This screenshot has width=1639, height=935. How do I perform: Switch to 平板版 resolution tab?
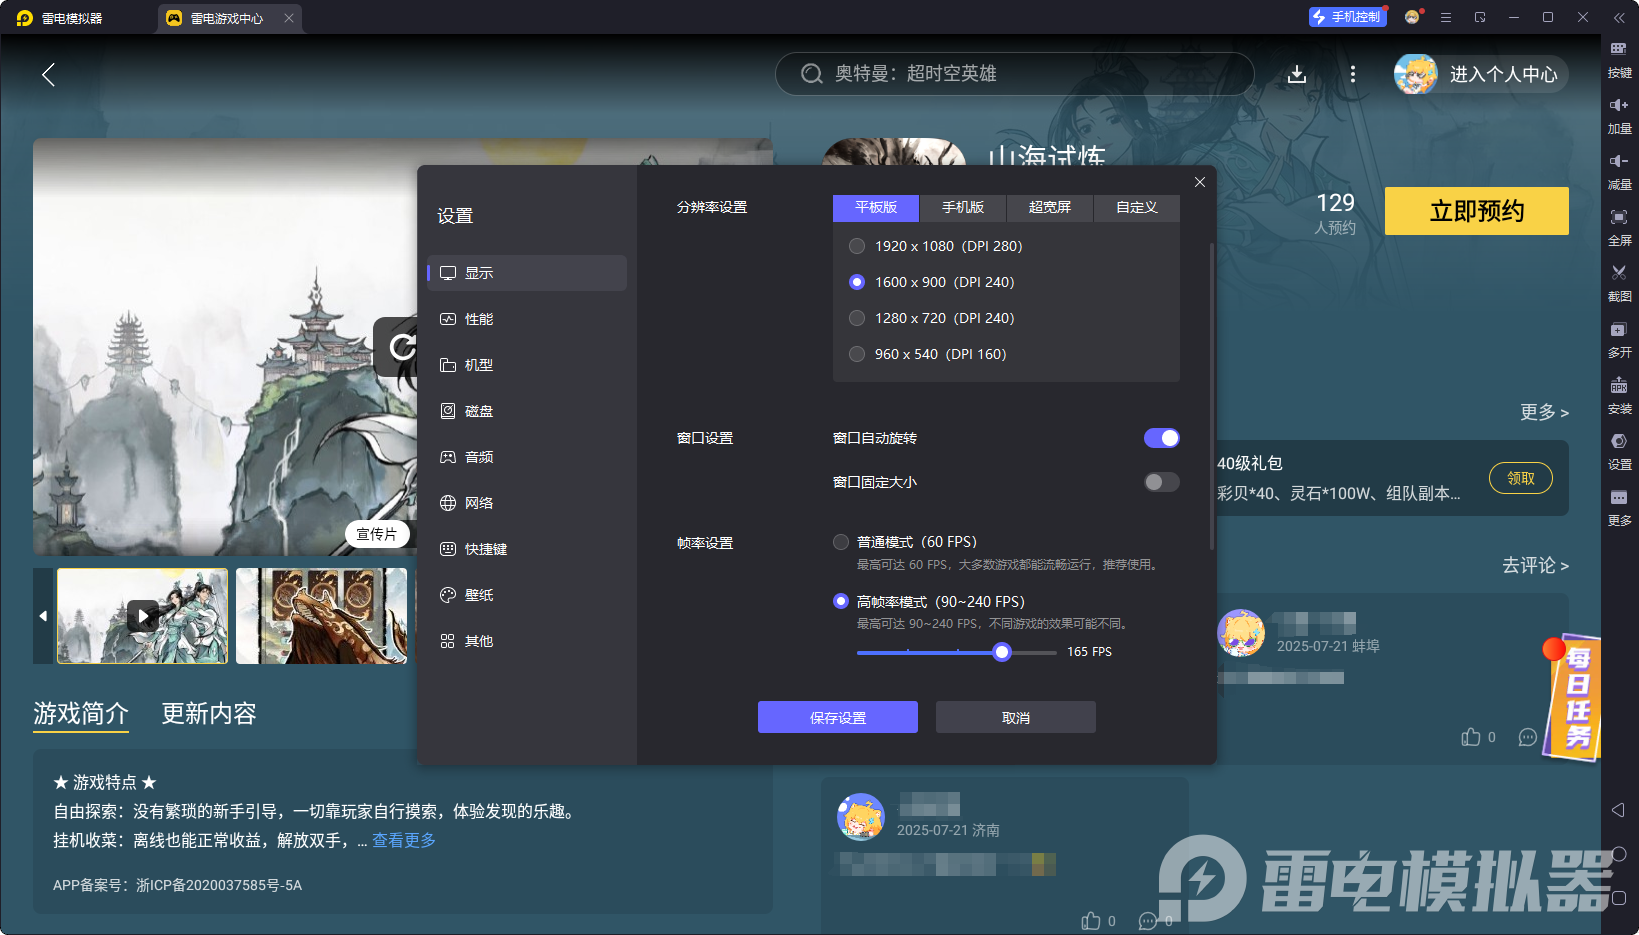pos(876,207)
